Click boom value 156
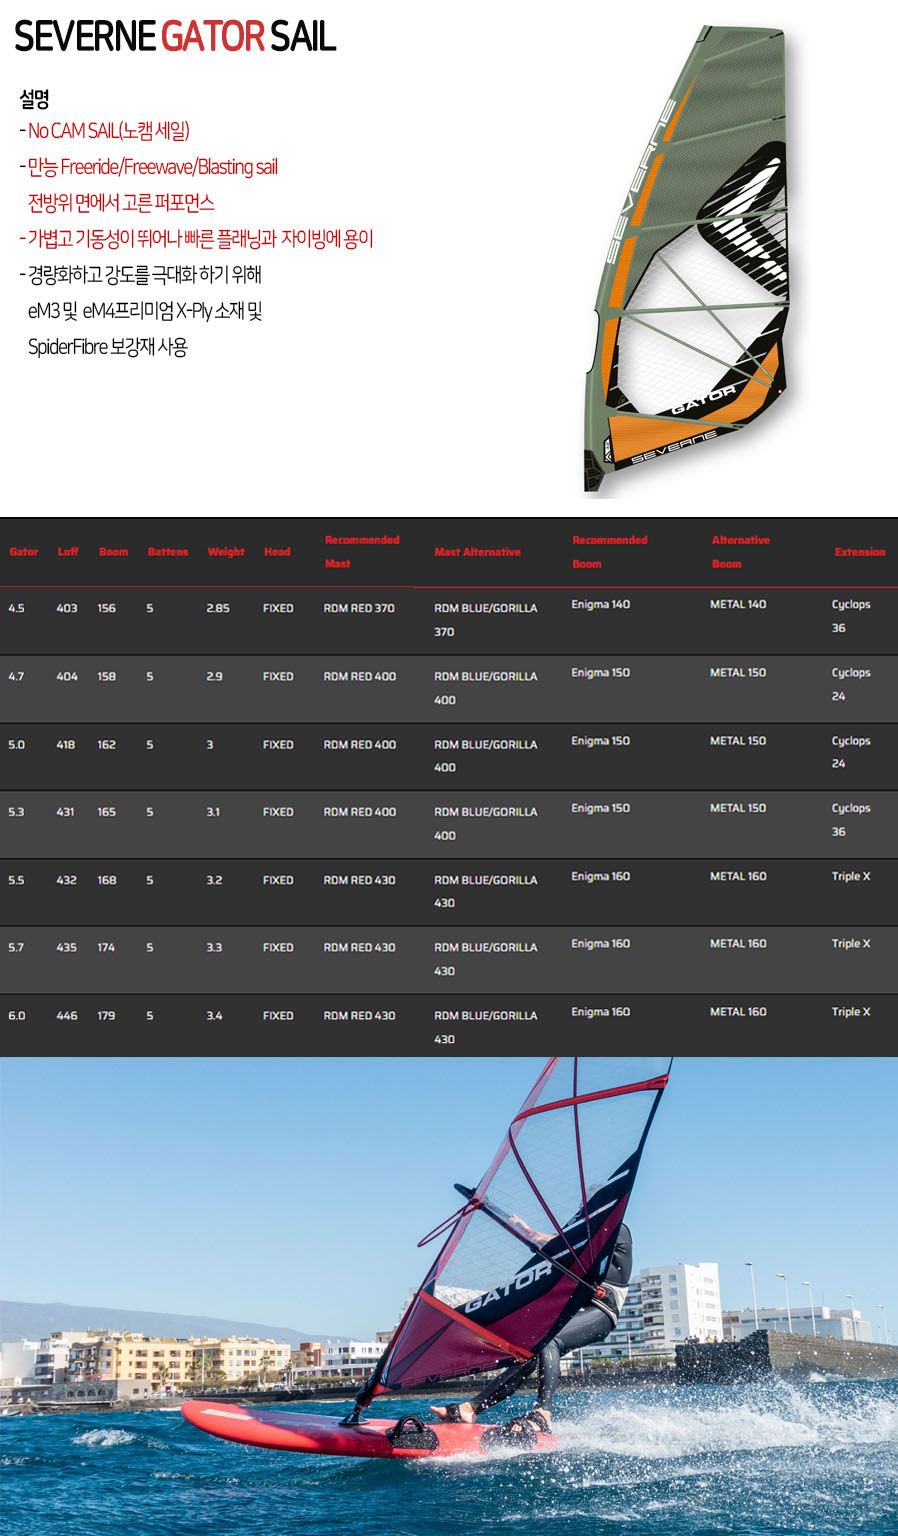898x1536 pixels. [x=106, y=608]
